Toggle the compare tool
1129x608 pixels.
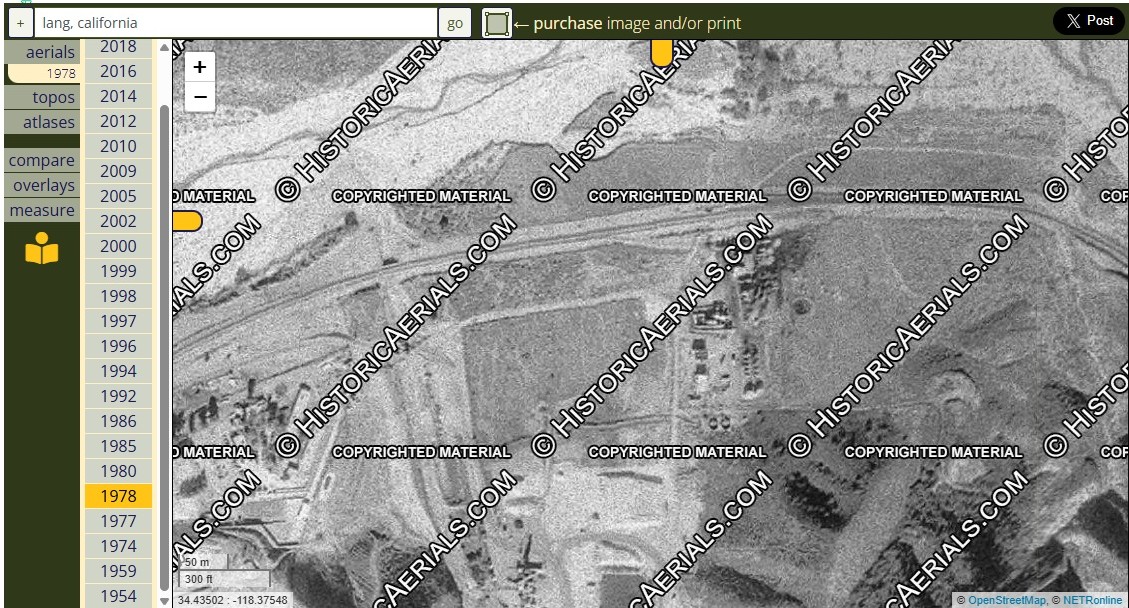(x=42, y=160)
